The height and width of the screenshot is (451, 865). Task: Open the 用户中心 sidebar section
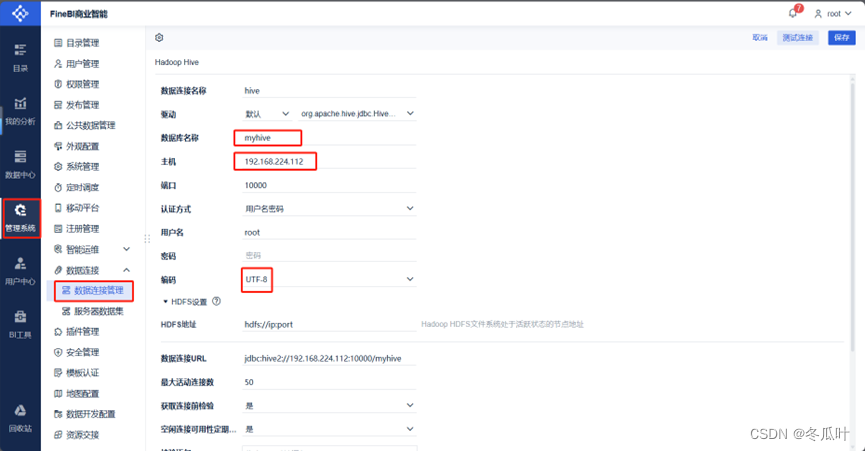(20, 271)
